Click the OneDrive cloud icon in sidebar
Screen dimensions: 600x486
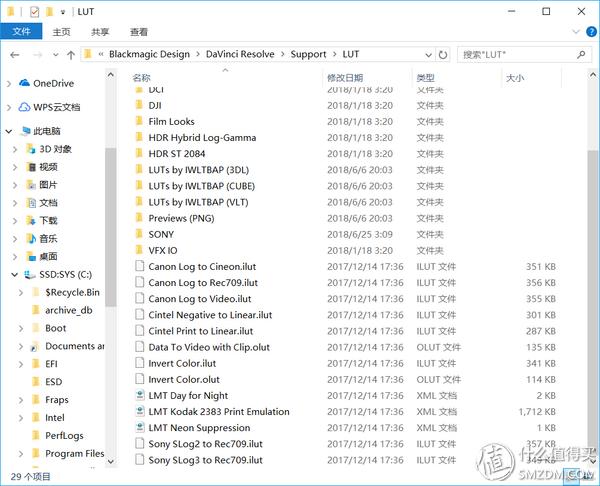pyautogui.click(x=24, y=84)
